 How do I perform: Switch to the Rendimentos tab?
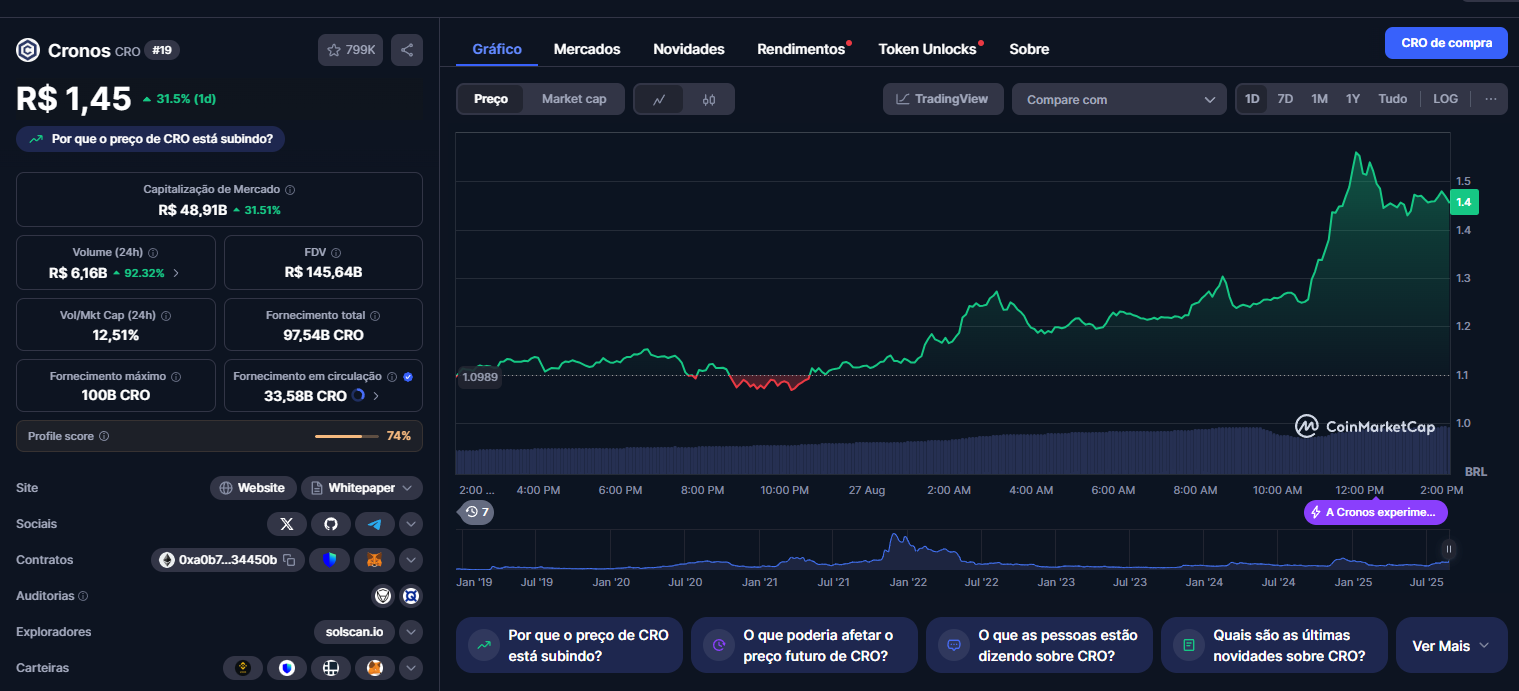(801, 49)
